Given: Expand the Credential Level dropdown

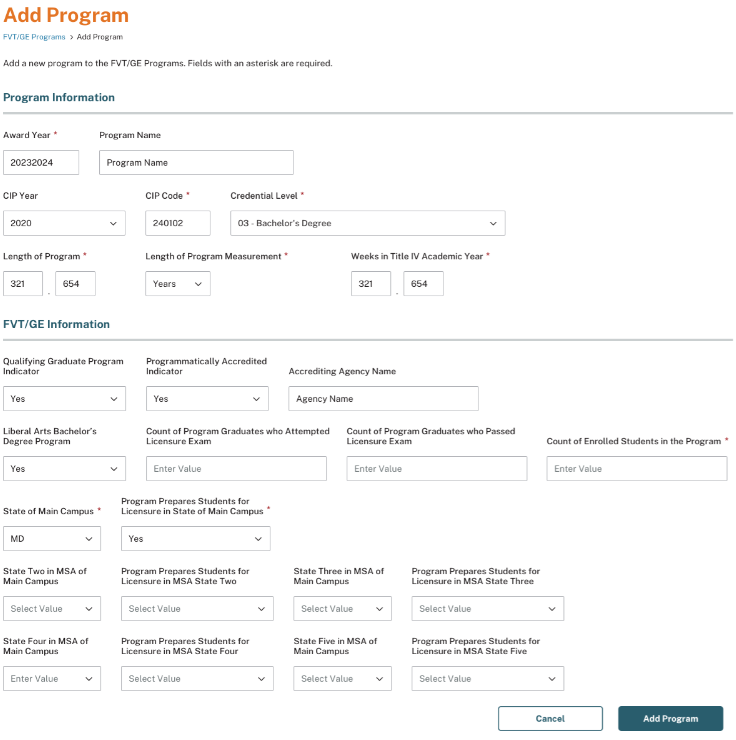Looking at the screenshot, I should coord(367,223).
